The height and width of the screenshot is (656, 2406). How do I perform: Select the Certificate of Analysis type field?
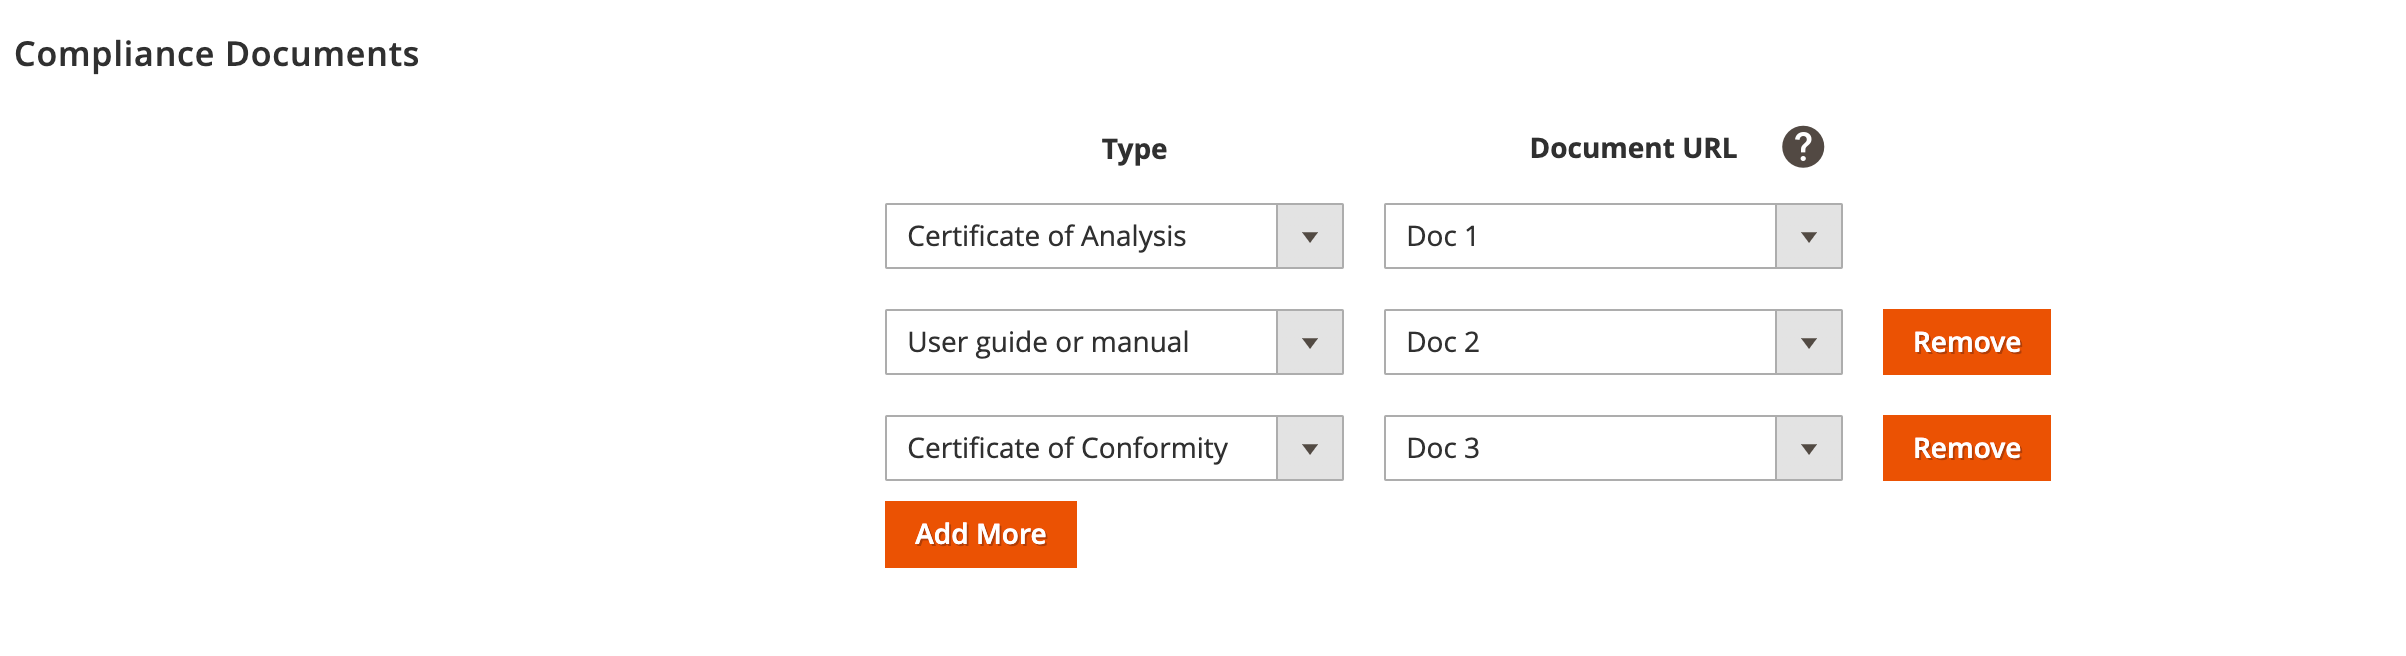[1080, 236]
